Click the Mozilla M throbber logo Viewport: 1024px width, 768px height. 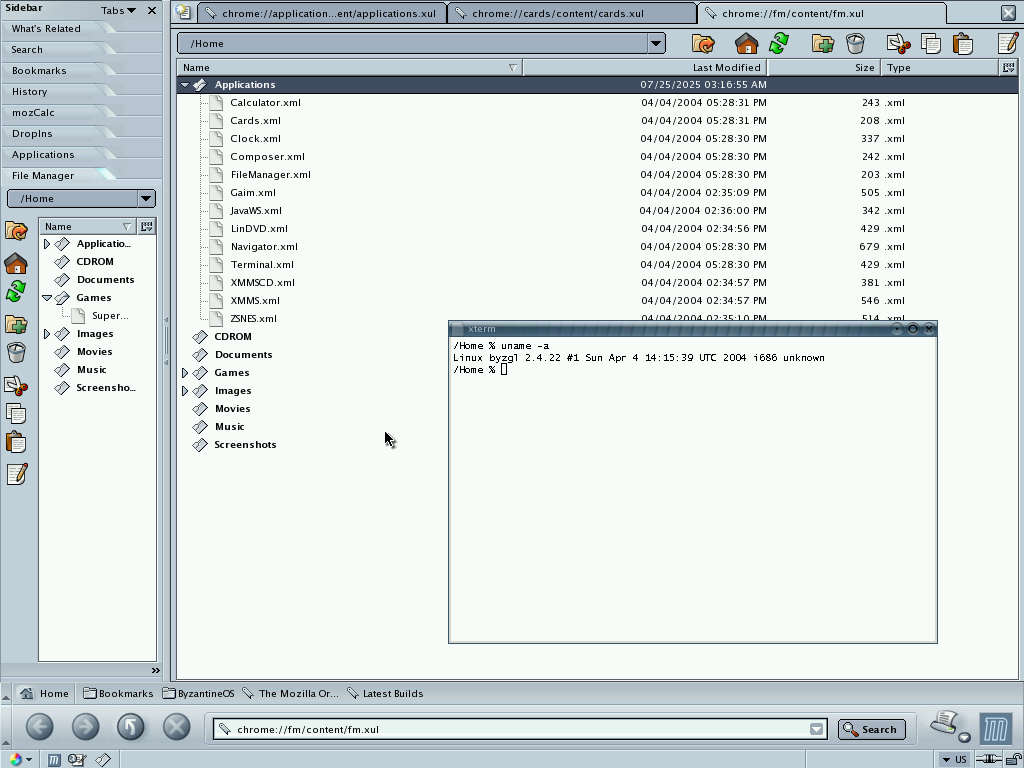[996, 729]
